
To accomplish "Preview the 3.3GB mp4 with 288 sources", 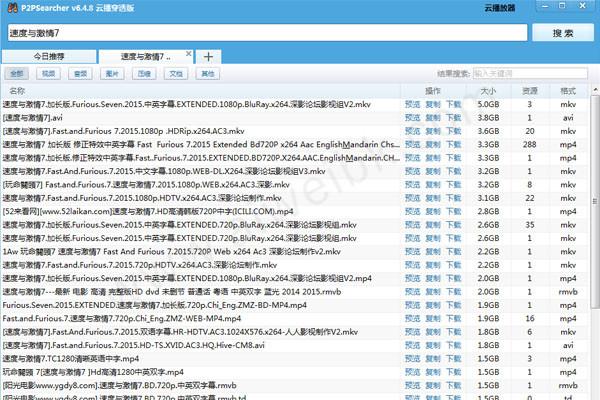I will click(x=412, y=144).
